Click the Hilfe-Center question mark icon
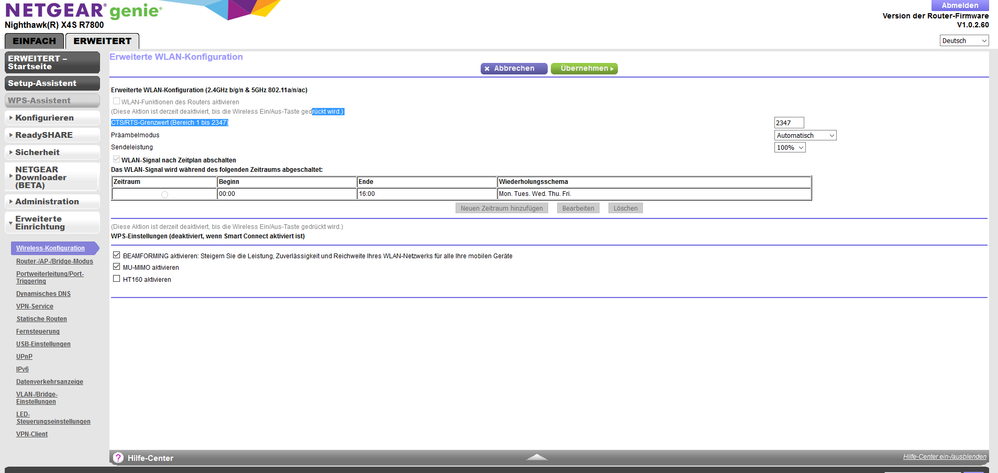Screen dimensions: 998x473 (118, 458)
